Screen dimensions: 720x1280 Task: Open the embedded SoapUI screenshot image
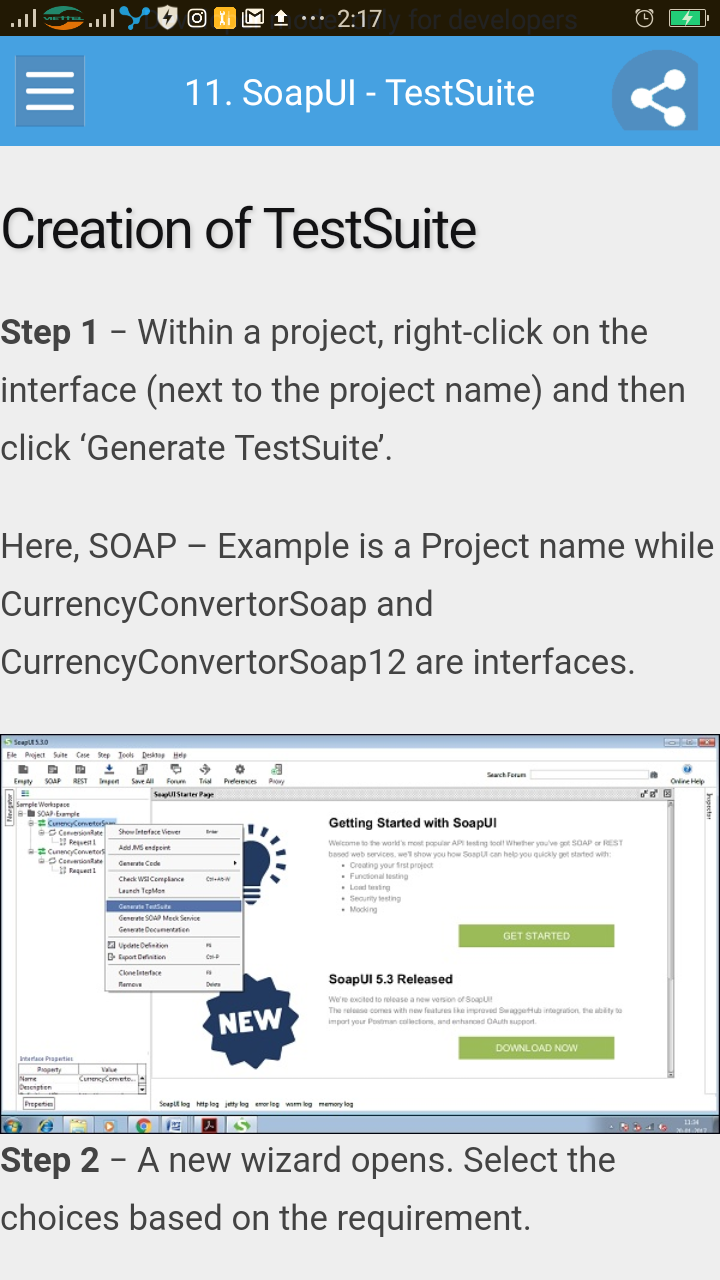point(360,934)
